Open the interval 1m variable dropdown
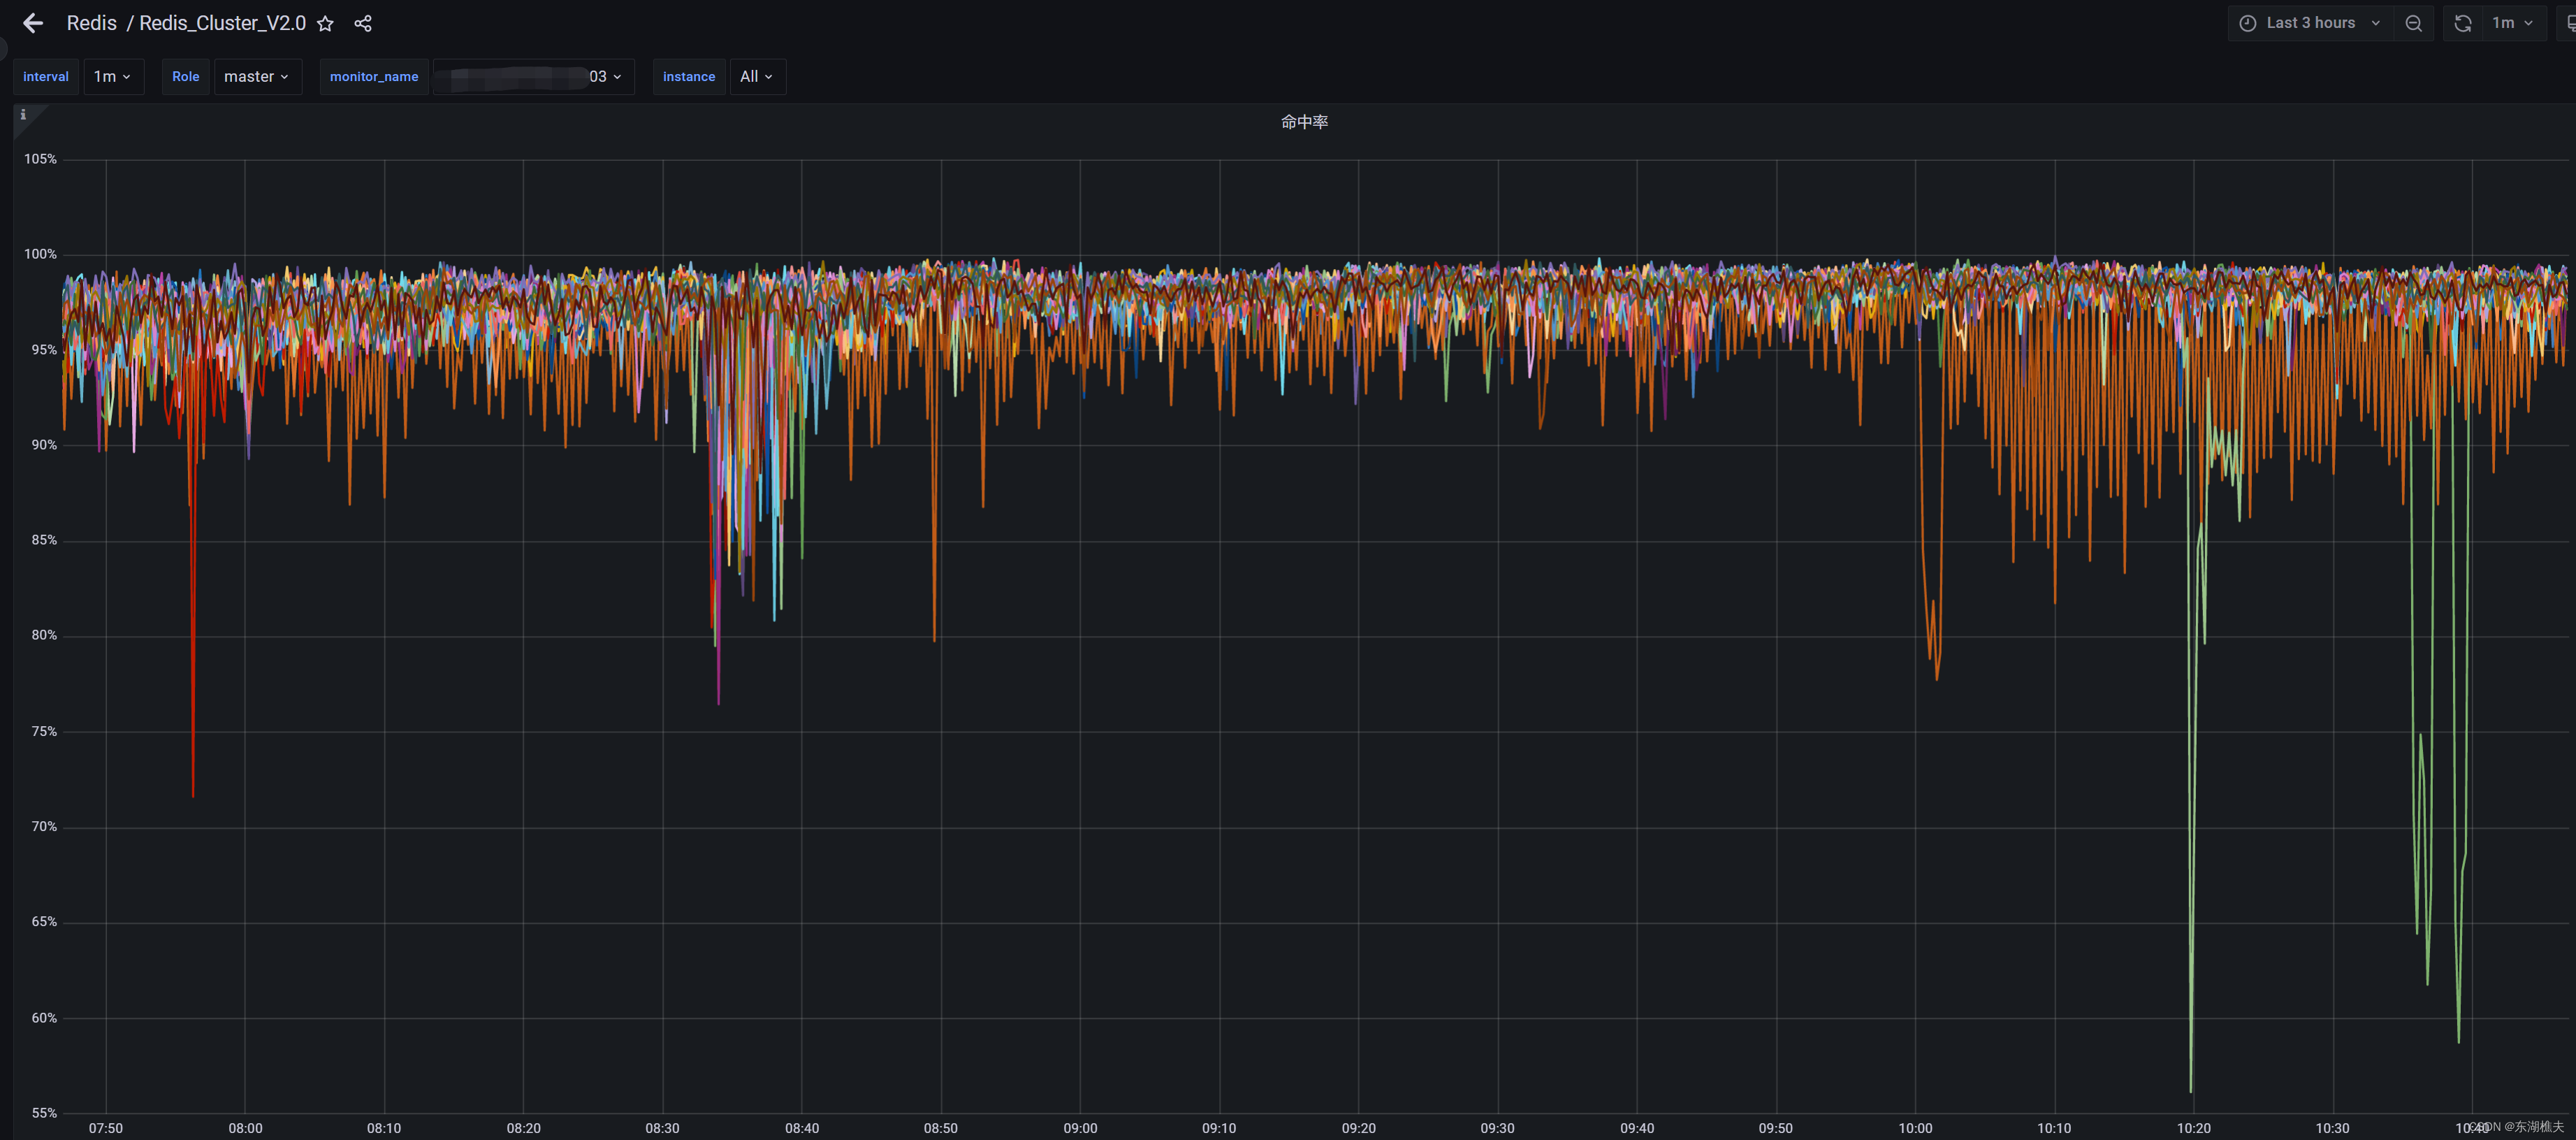The height and width of the screenshot is (1140, 2576). pos(113,77)
